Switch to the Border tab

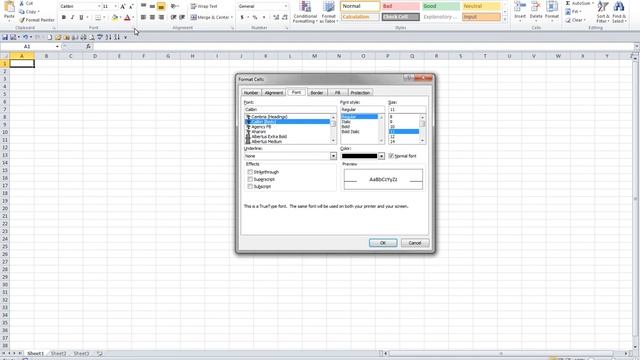coord(317,93)
